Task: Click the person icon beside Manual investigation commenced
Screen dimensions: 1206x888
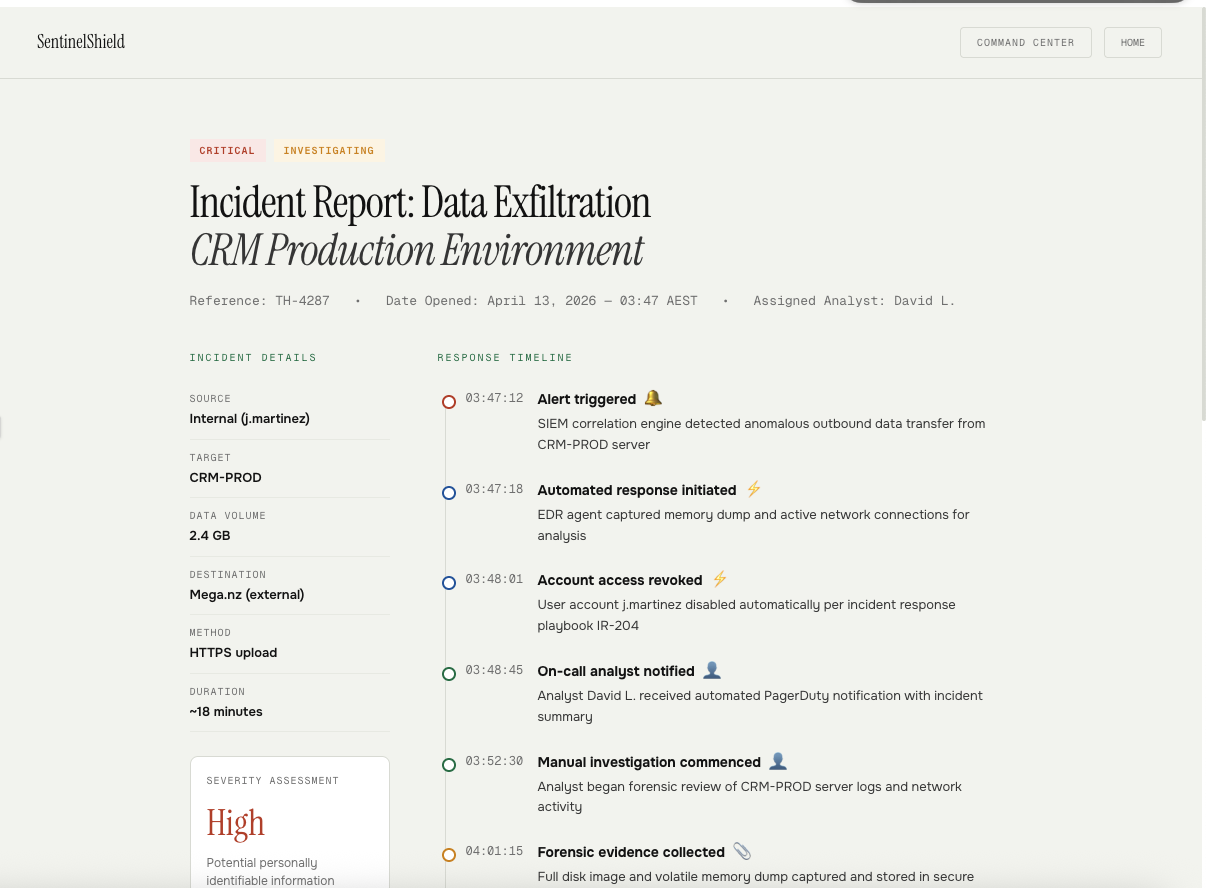Action: click(x=778, y=761)
